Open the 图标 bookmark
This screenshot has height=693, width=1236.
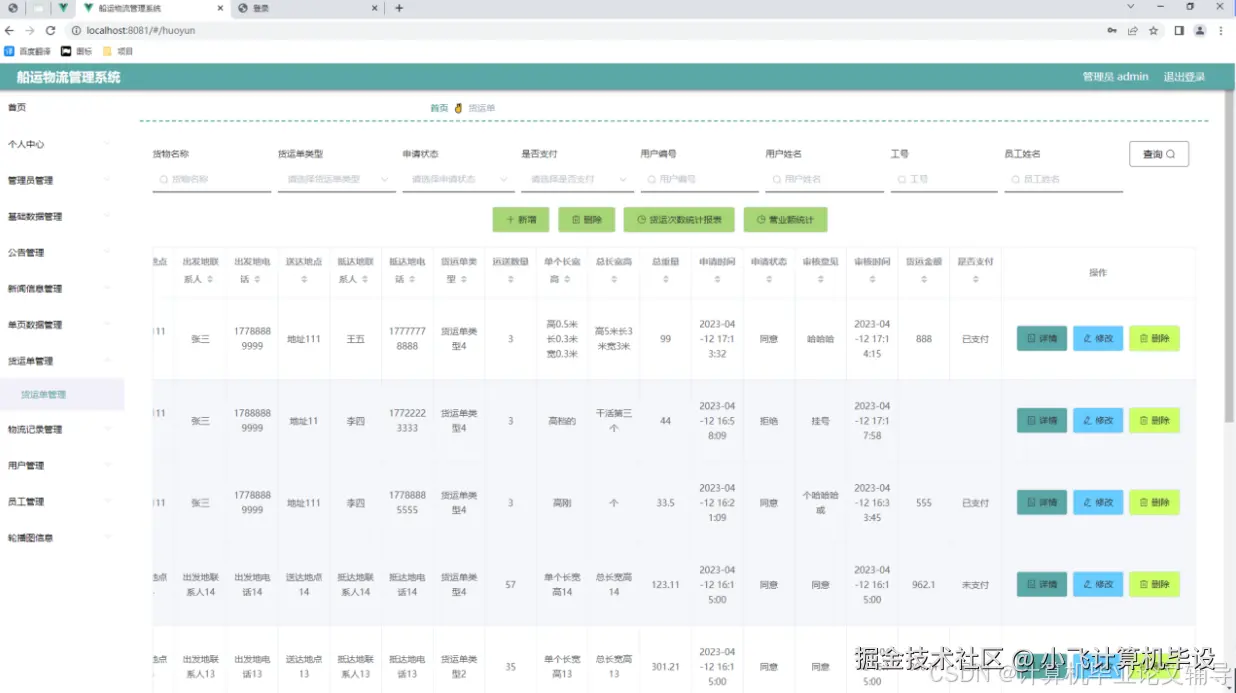(x=78, y=51)
